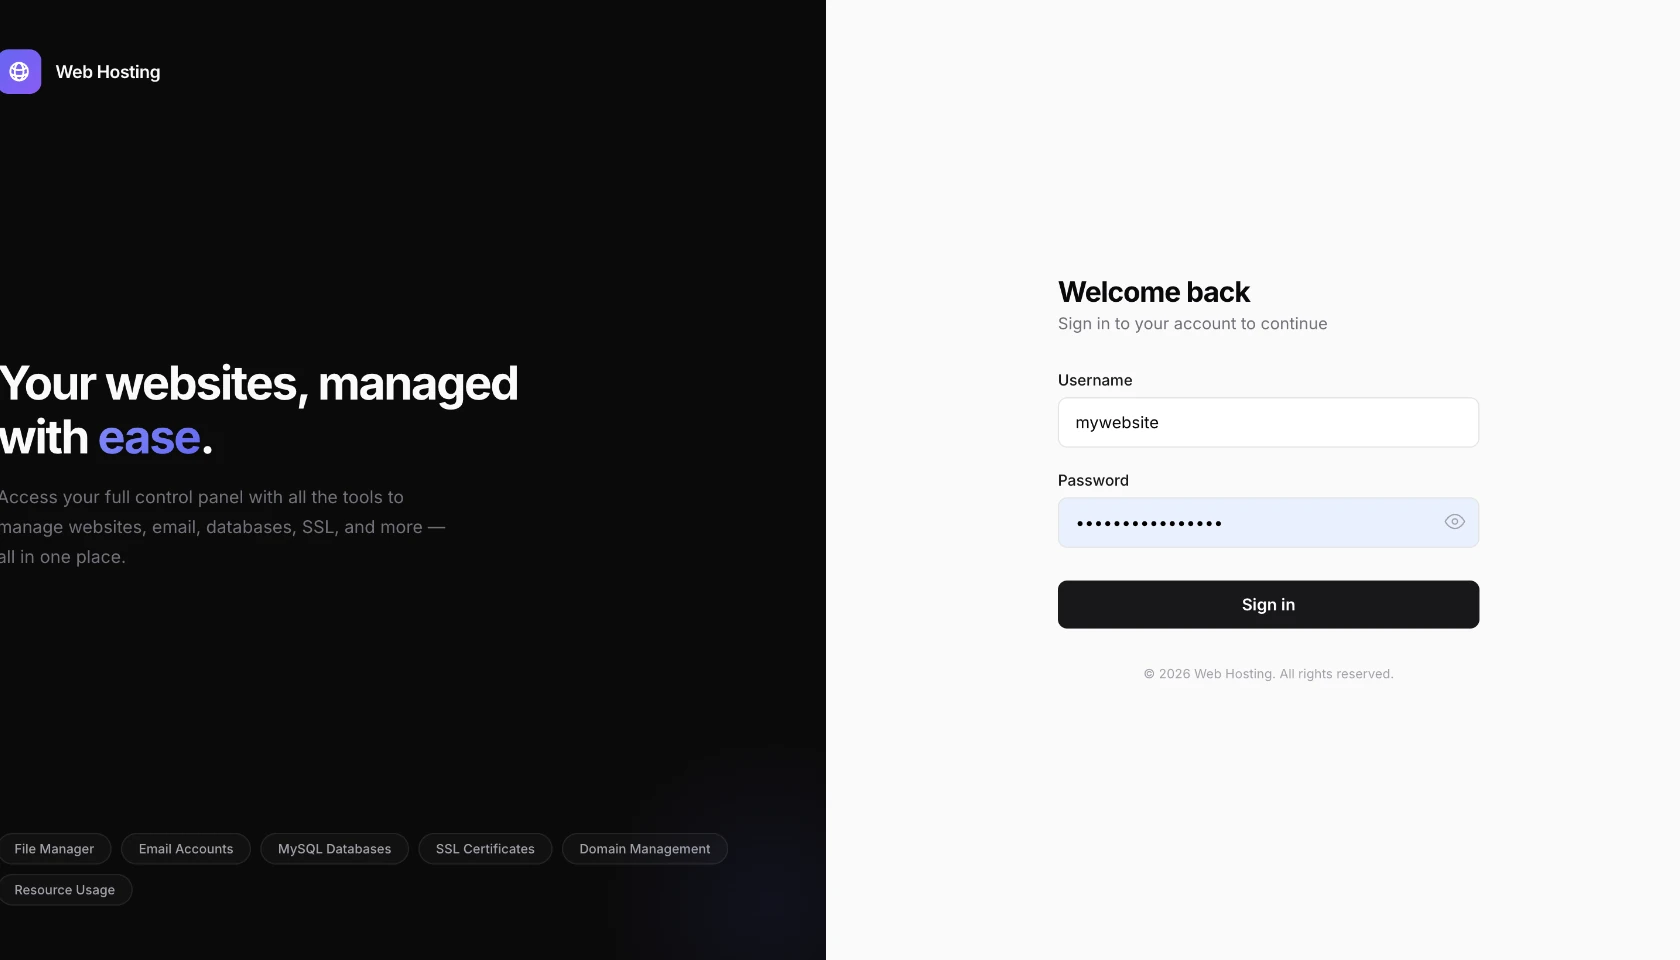
Task: Click the 'Access your full control panel' paragraph
Action: click(x=223, y=527)
